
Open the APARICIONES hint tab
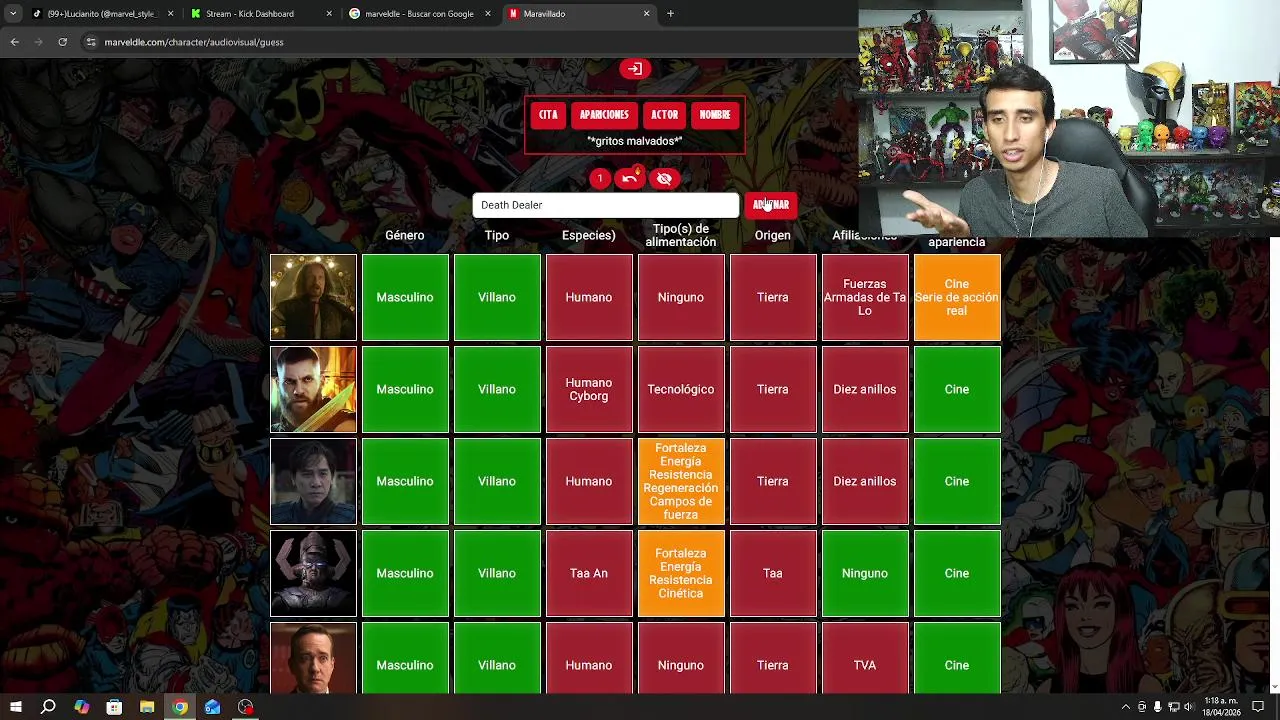(x=604, y=115)
